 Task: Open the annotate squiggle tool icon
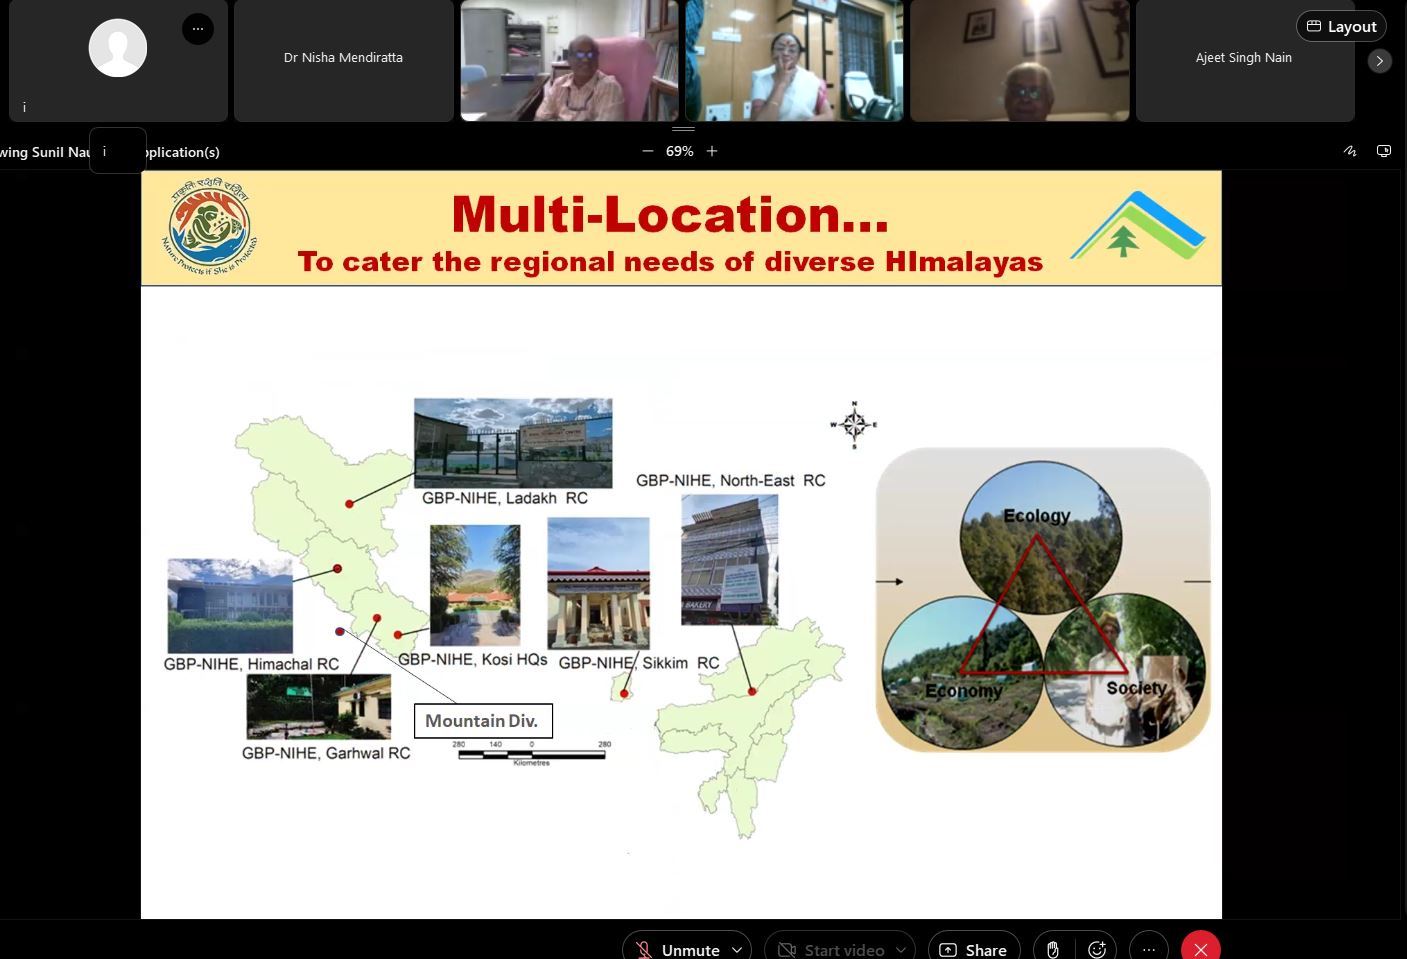(1350, 151)
